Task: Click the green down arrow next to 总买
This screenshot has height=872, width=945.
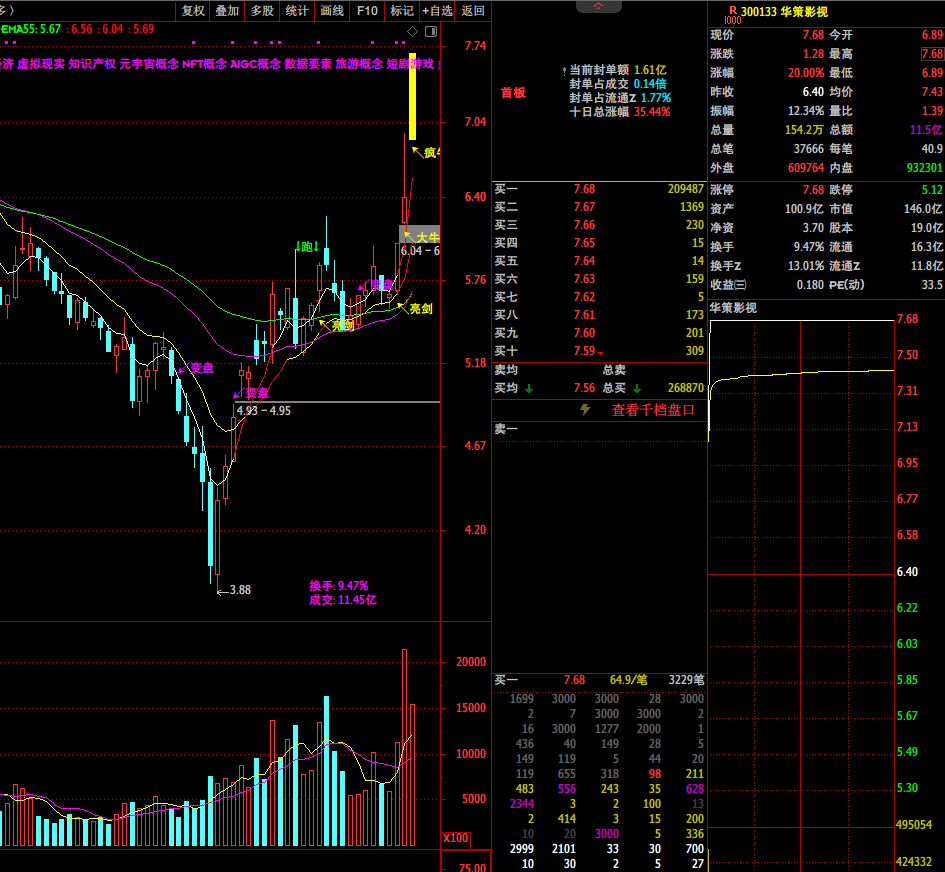Action: [636, 389]
